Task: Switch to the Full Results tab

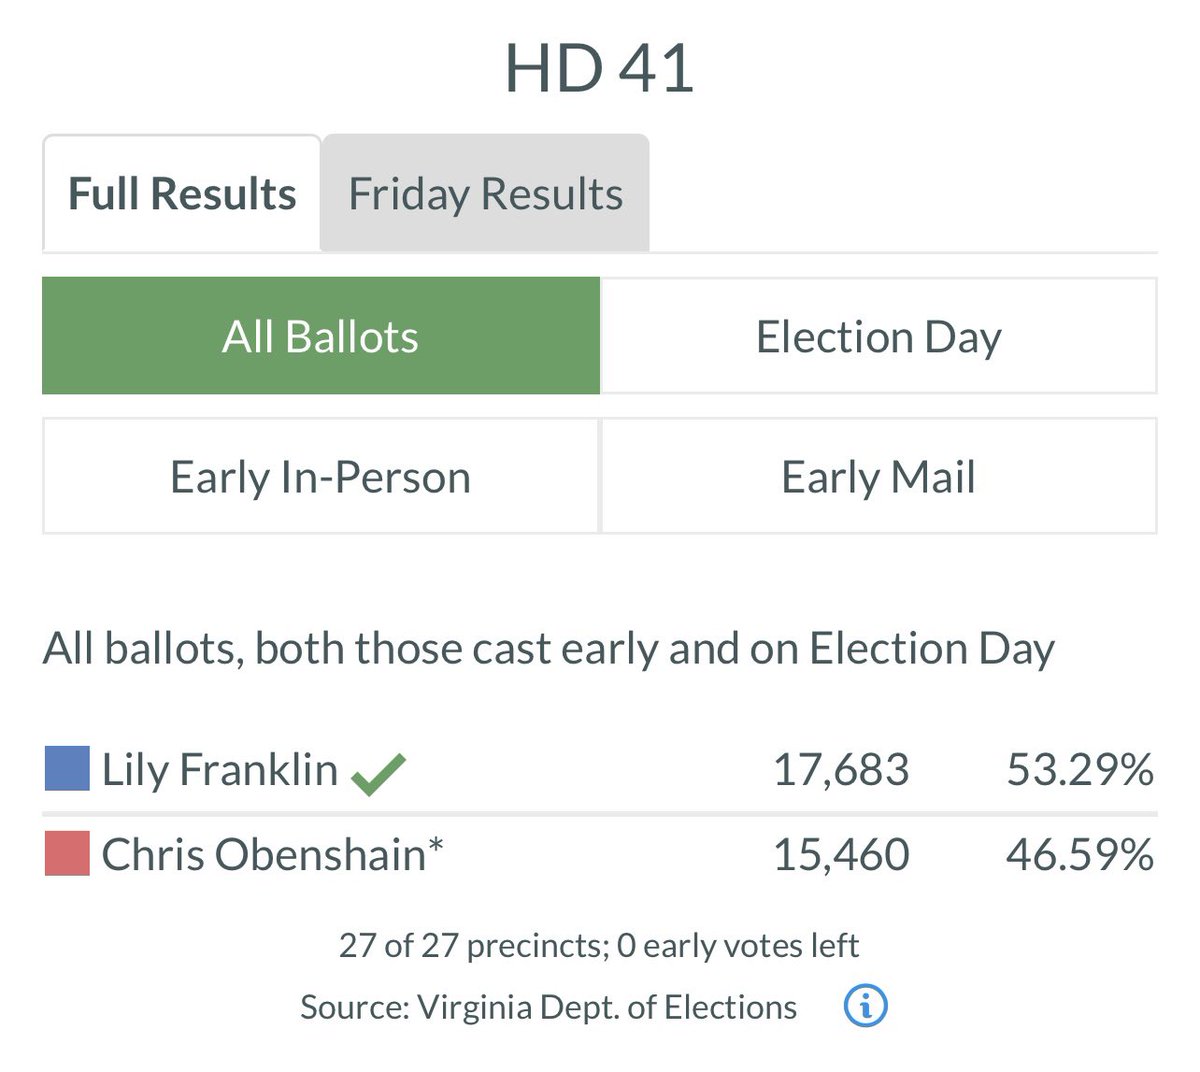Action: (x=182, y=194)
